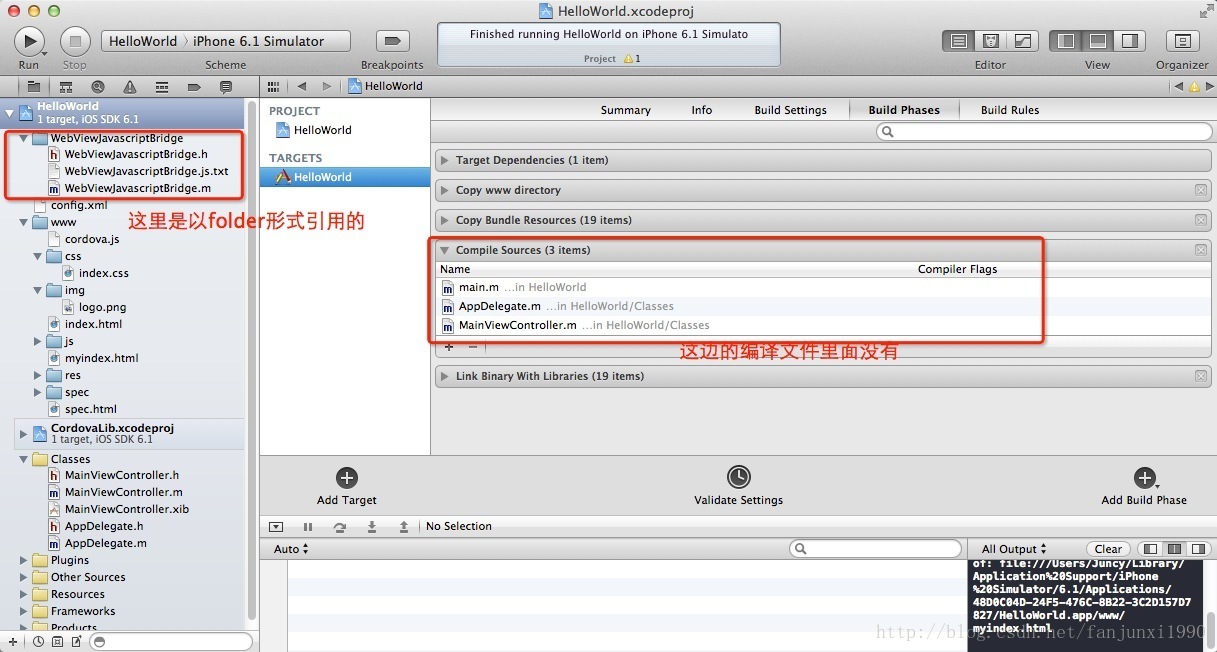Select CordovaLib.xcodeproj in navigator
Viewport: 1217px width, 652px height.
pyautogui.click(x=112, y=427)
